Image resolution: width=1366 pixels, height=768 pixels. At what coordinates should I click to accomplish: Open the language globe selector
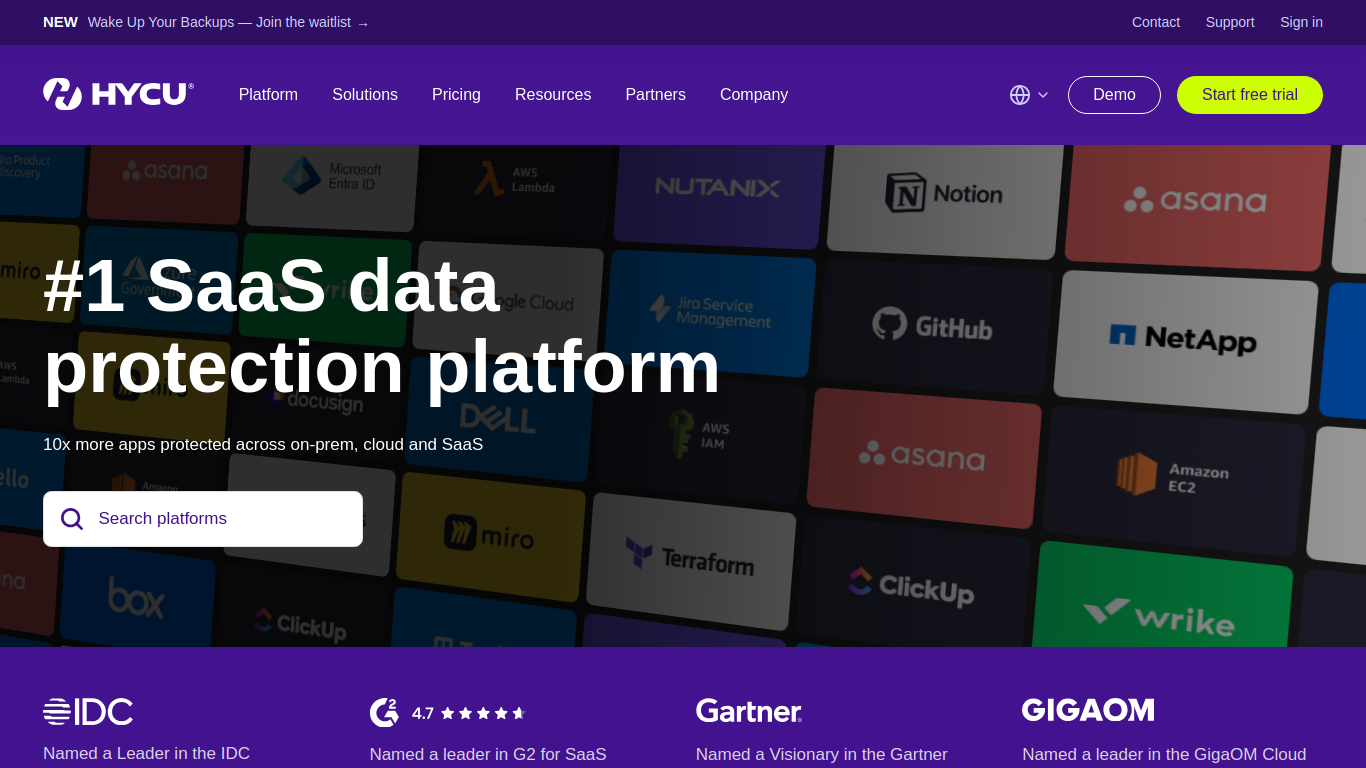1029,95
